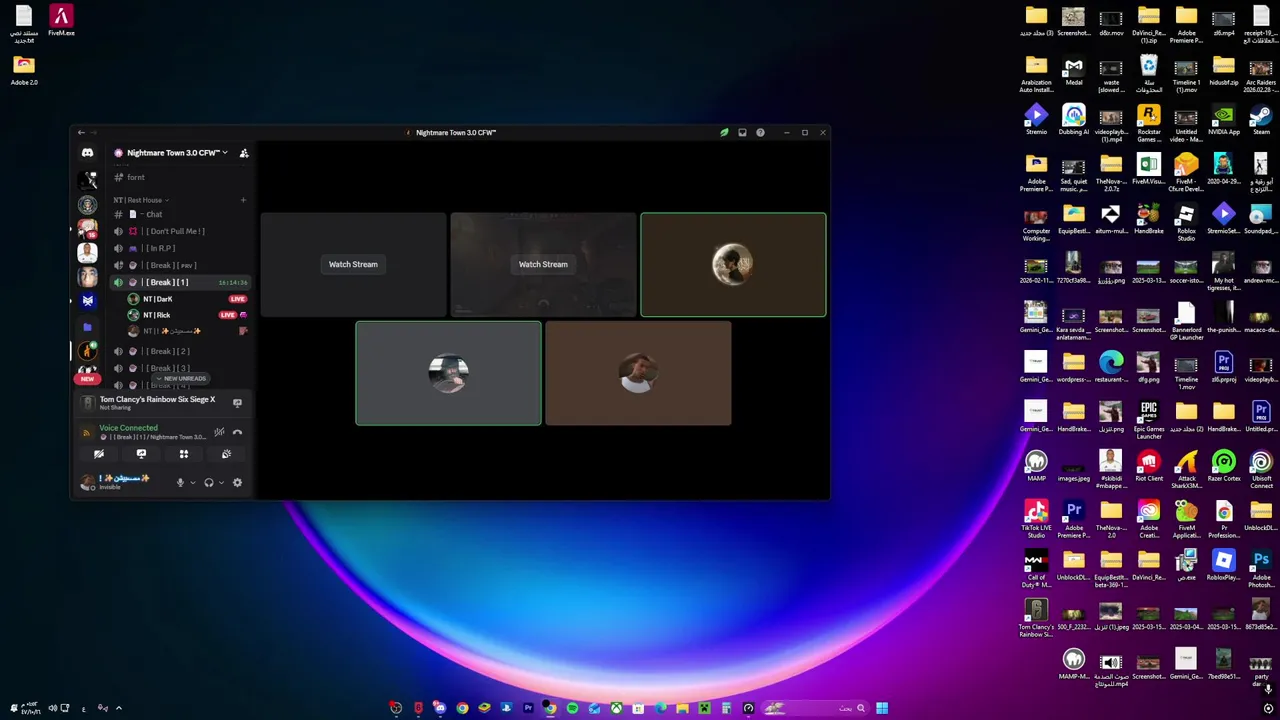Click Windows Start button in taskbar

click(x=882, y=708)
